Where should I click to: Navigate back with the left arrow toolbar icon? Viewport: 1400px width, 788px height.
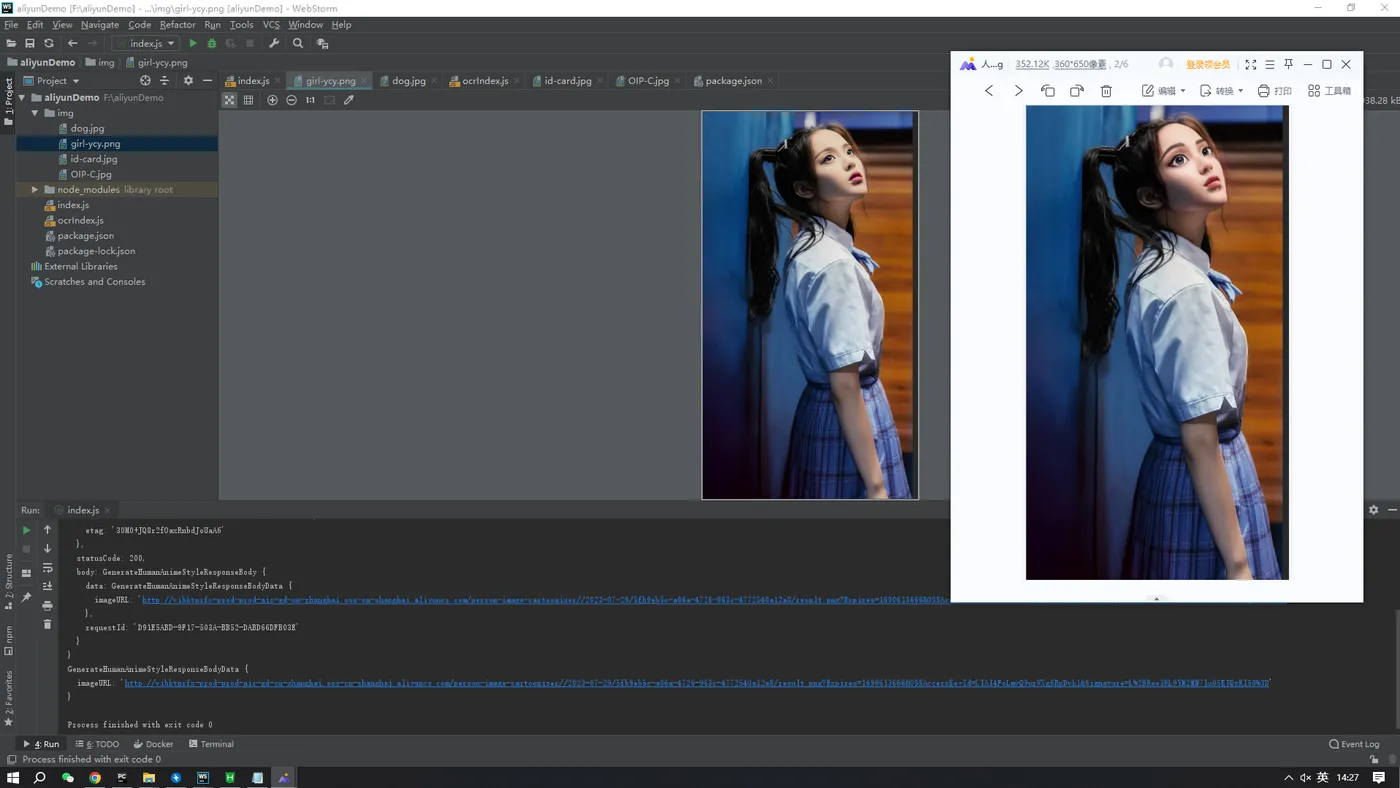(x=72, y=43)
